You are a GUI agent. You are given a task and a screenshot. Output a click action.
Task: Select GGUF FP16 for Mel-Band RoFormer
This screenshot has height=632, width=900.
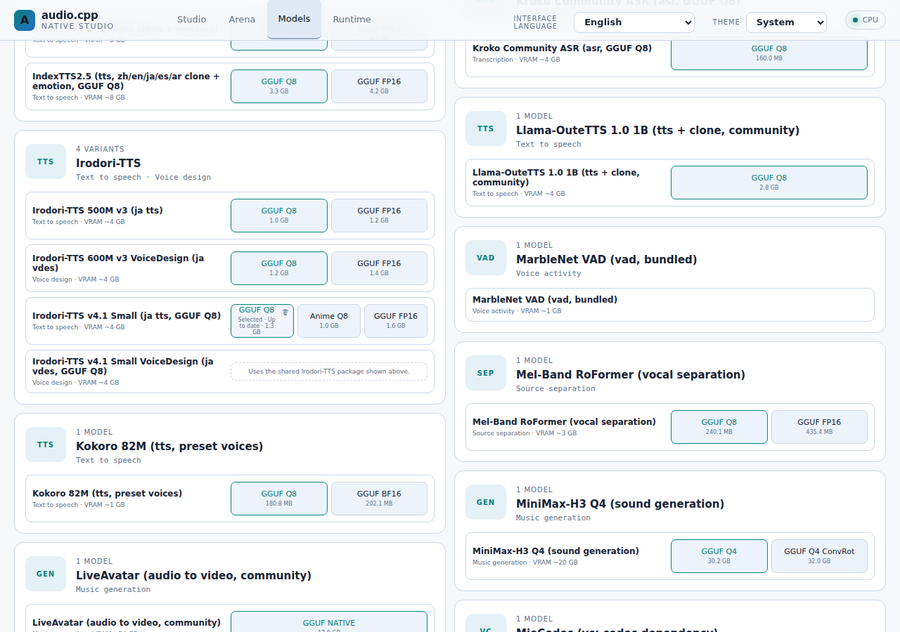819,426
